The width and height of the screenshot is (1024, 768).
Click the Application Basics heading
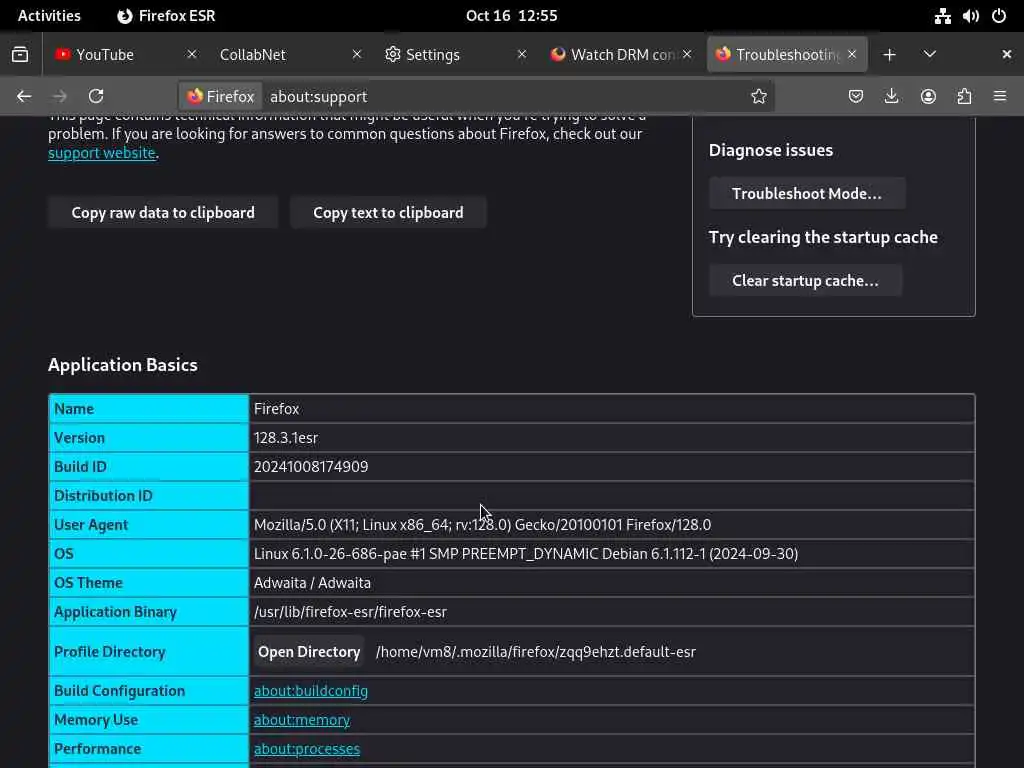click(x=123, y=364)
